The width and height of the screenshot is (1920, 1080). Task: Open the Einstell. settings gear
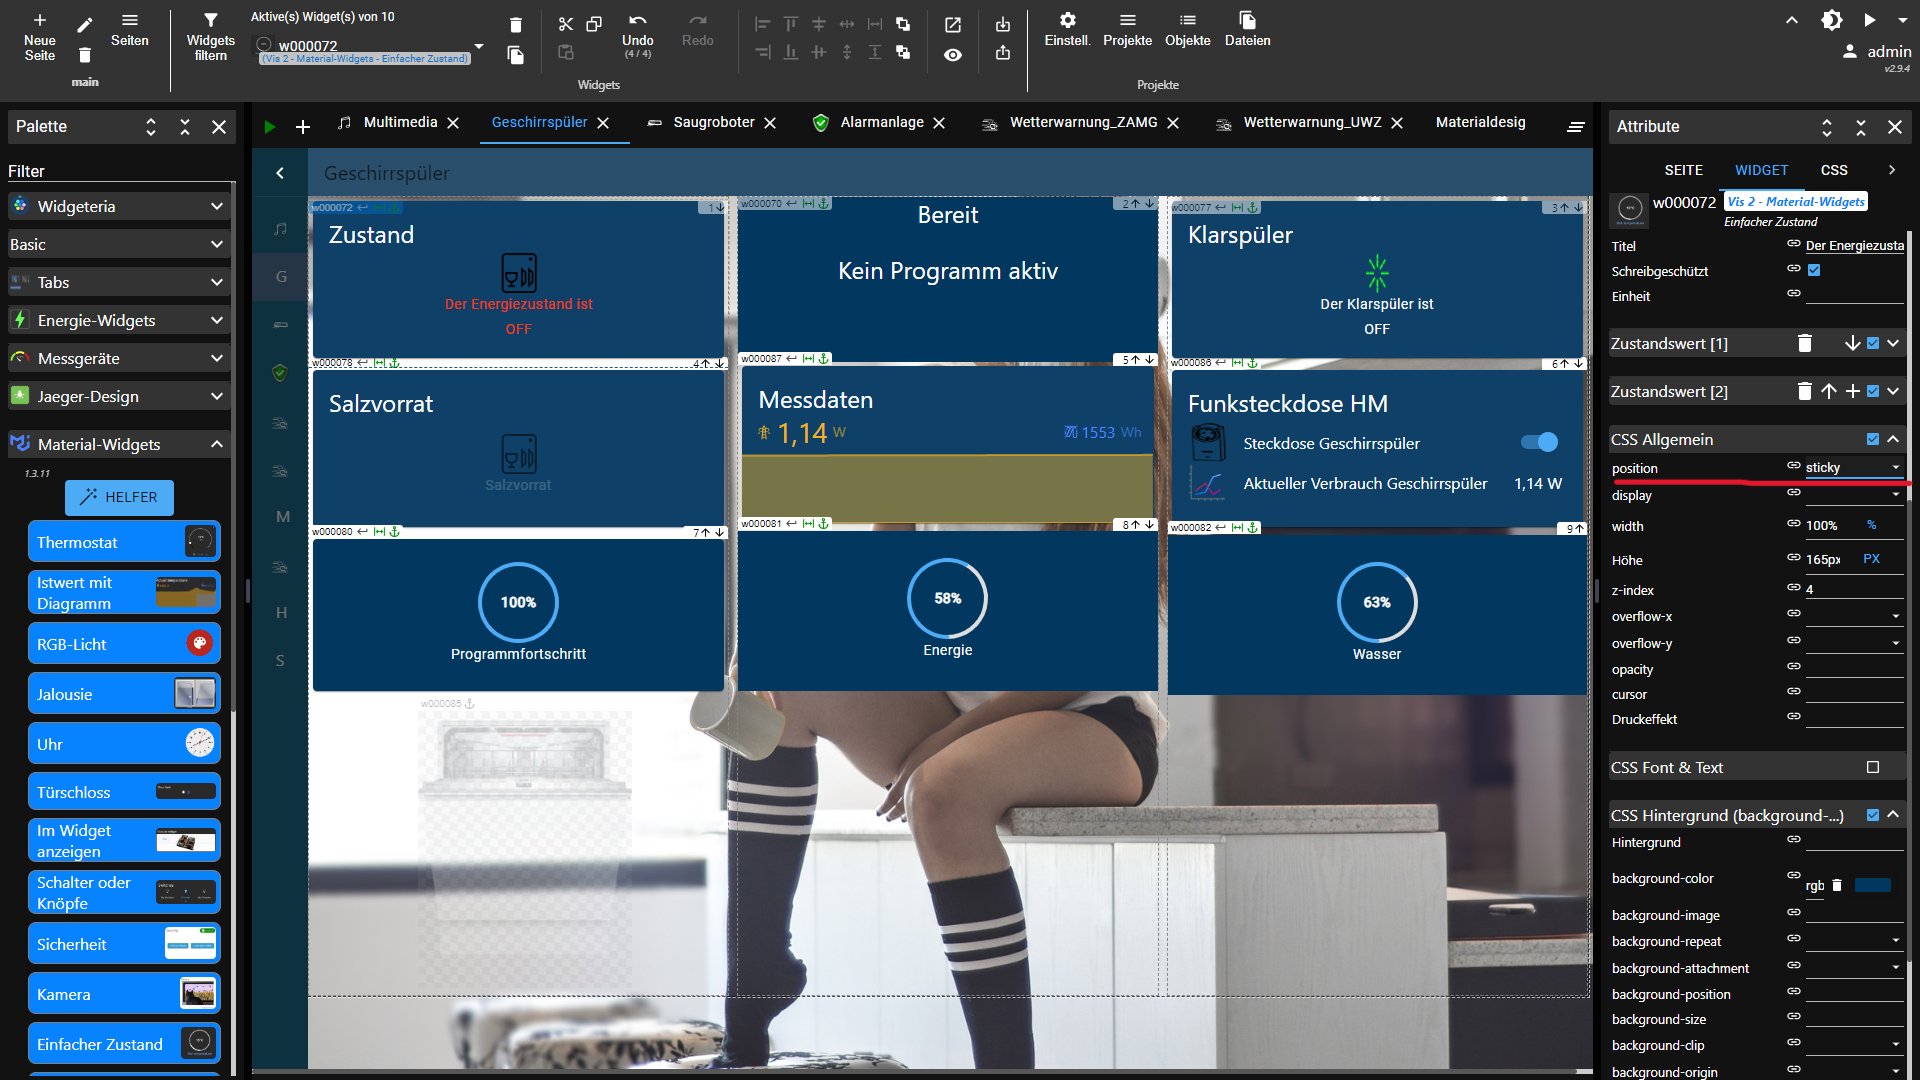click(1067, 20)
